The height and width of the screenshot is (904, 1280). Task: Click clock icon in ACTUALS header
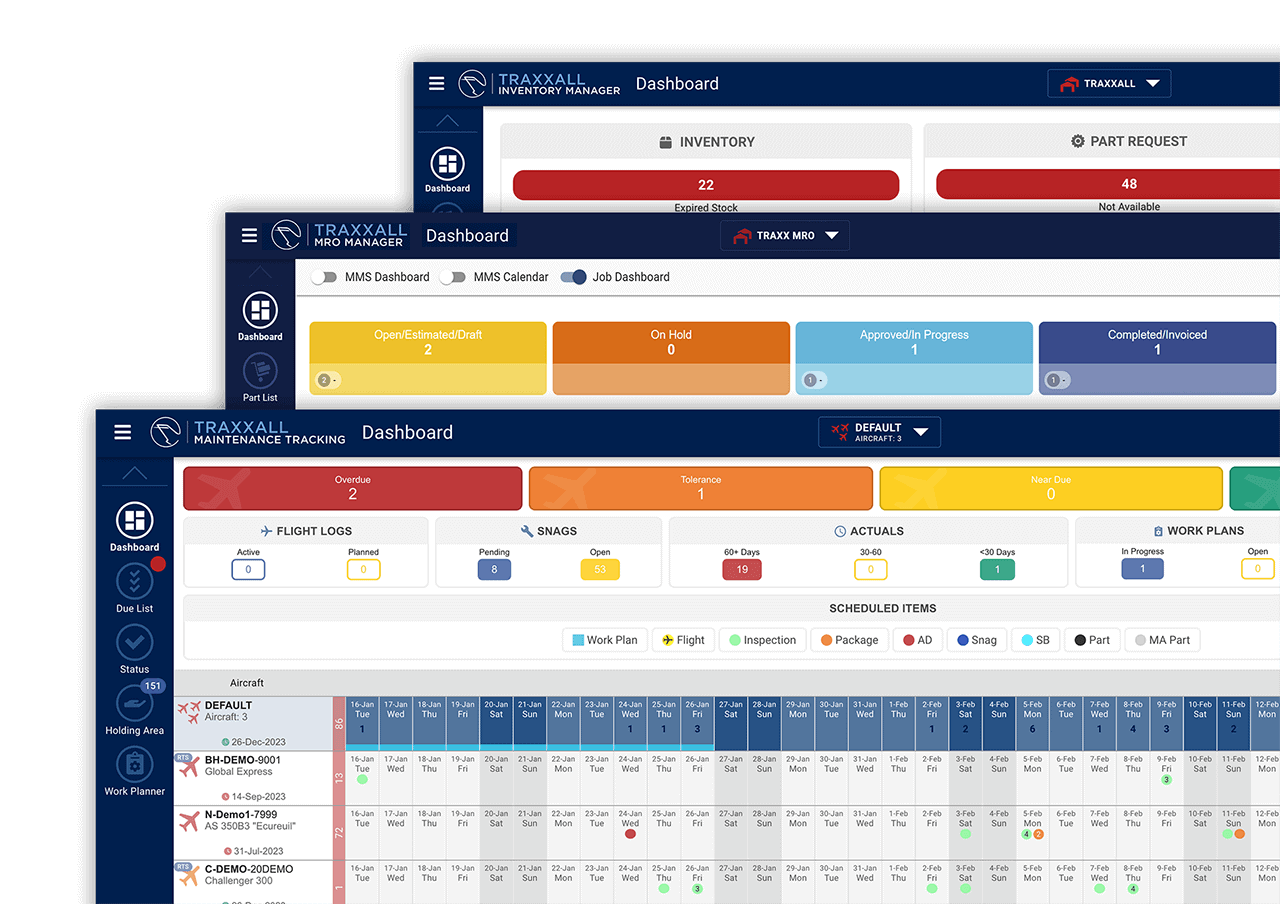point(841,532)
